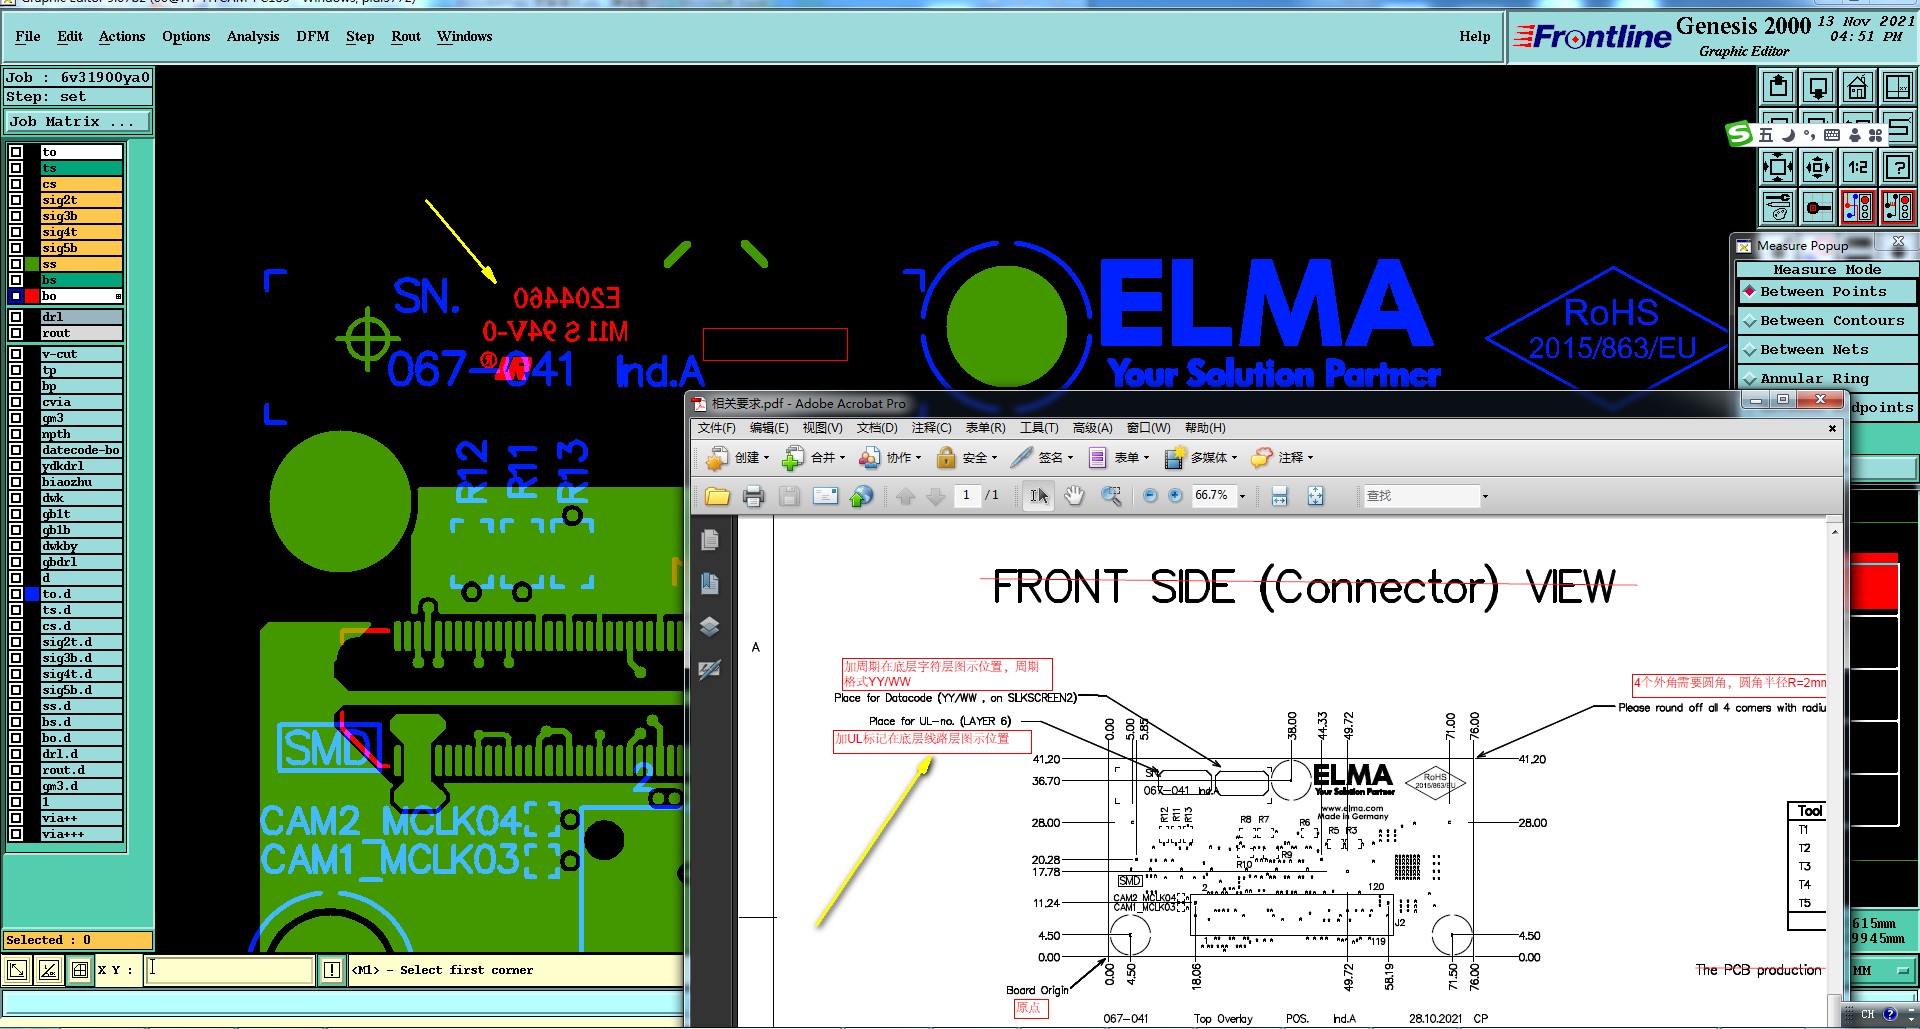This screenshot has height=1029, width=1920.
Task: Toggle display checkbox for layer drl
Action: 16,317
